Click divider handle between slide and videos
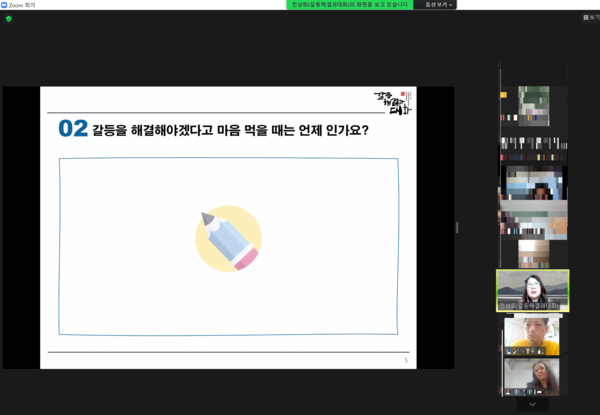This screenshot has height=415, width=600. pos(457,228)
